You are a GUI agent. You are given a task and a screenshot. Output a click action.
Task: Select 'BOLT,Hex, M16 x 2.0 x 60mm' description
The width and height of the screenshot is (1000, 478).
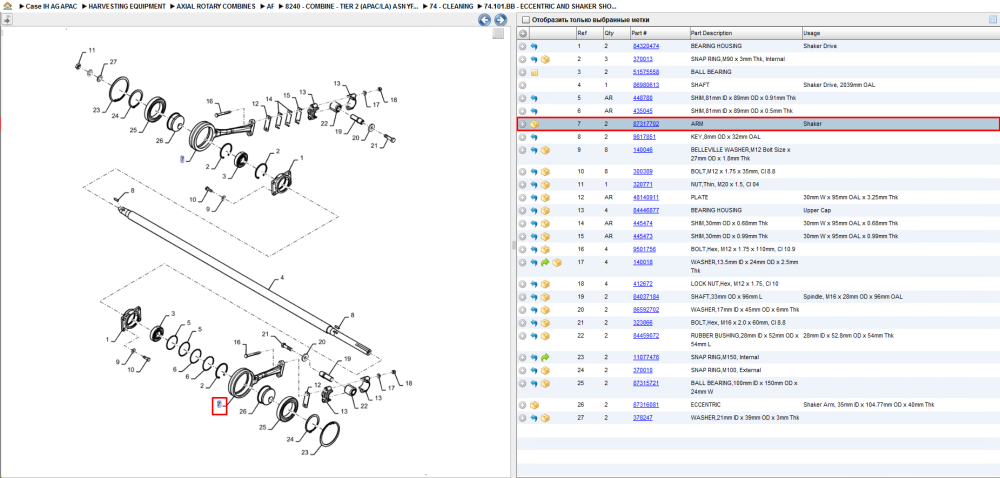[x=740, y=323]
